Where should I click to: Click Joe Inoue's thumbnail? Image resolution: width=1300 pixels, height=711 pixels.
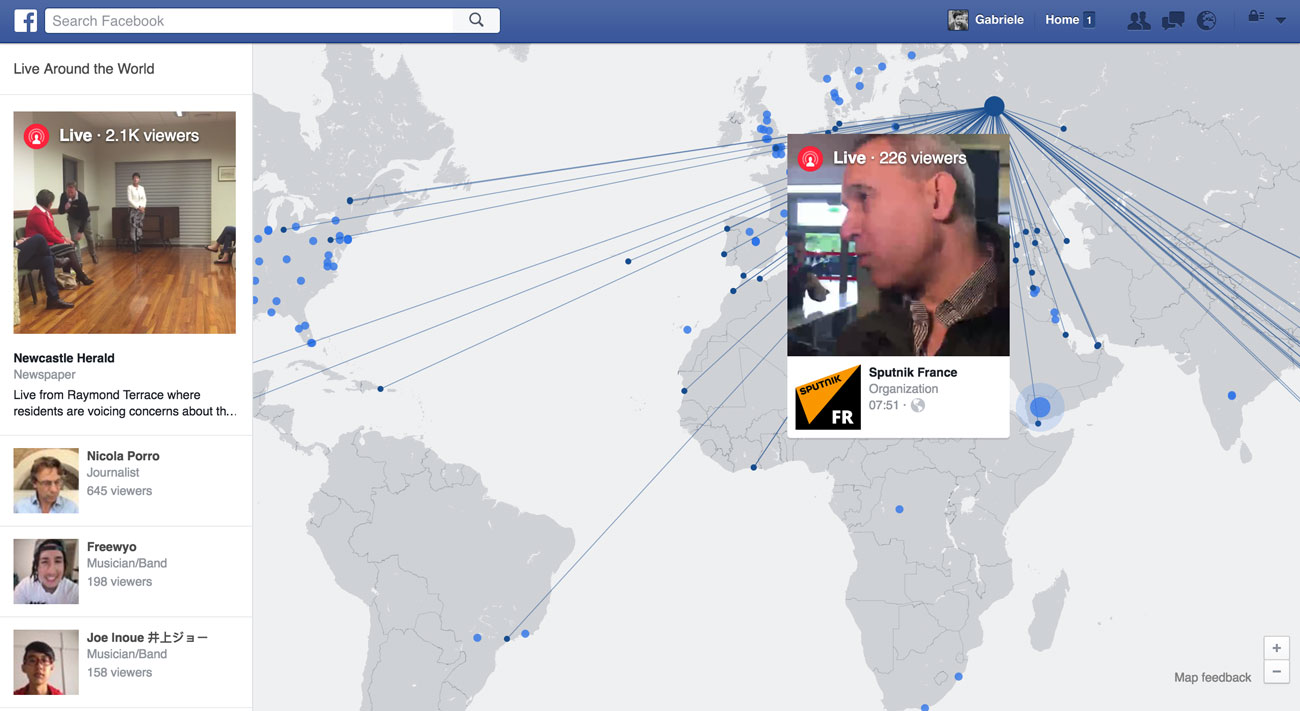tap(46, 662)
